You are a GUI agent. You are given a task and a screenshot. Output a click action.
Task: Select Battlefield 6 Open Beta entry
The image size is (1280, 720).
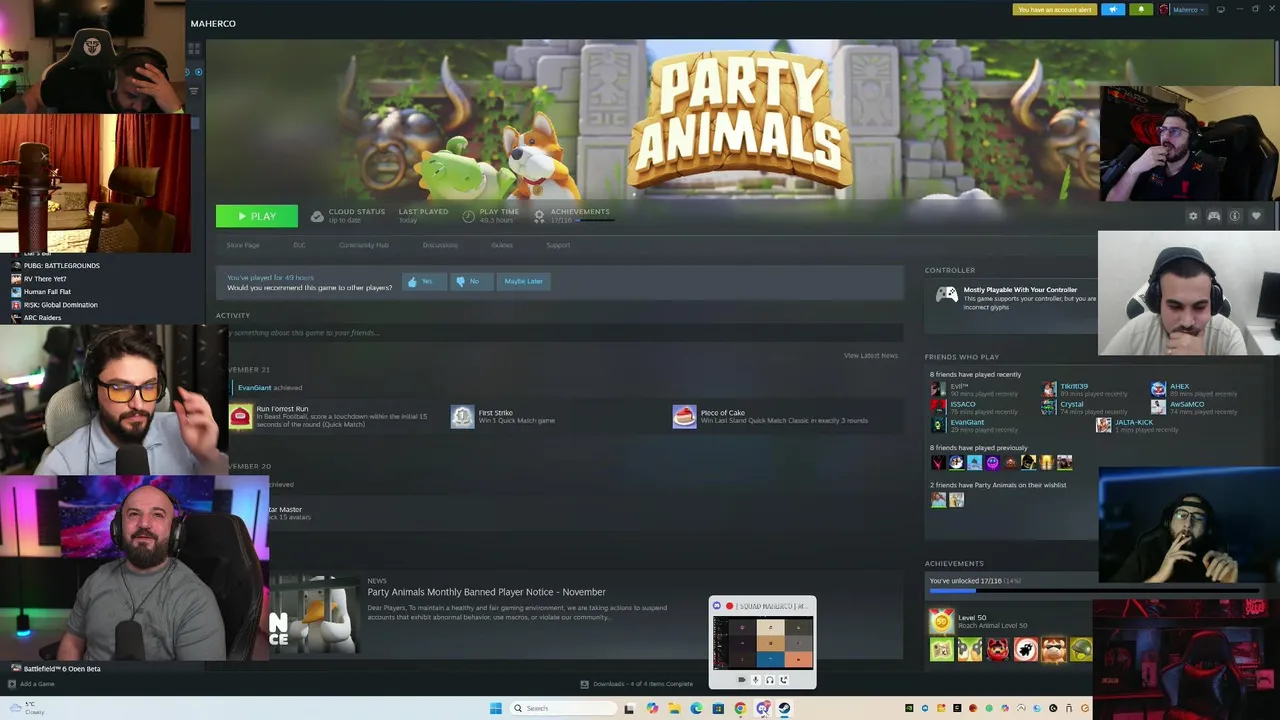click(x=62, y=669)
